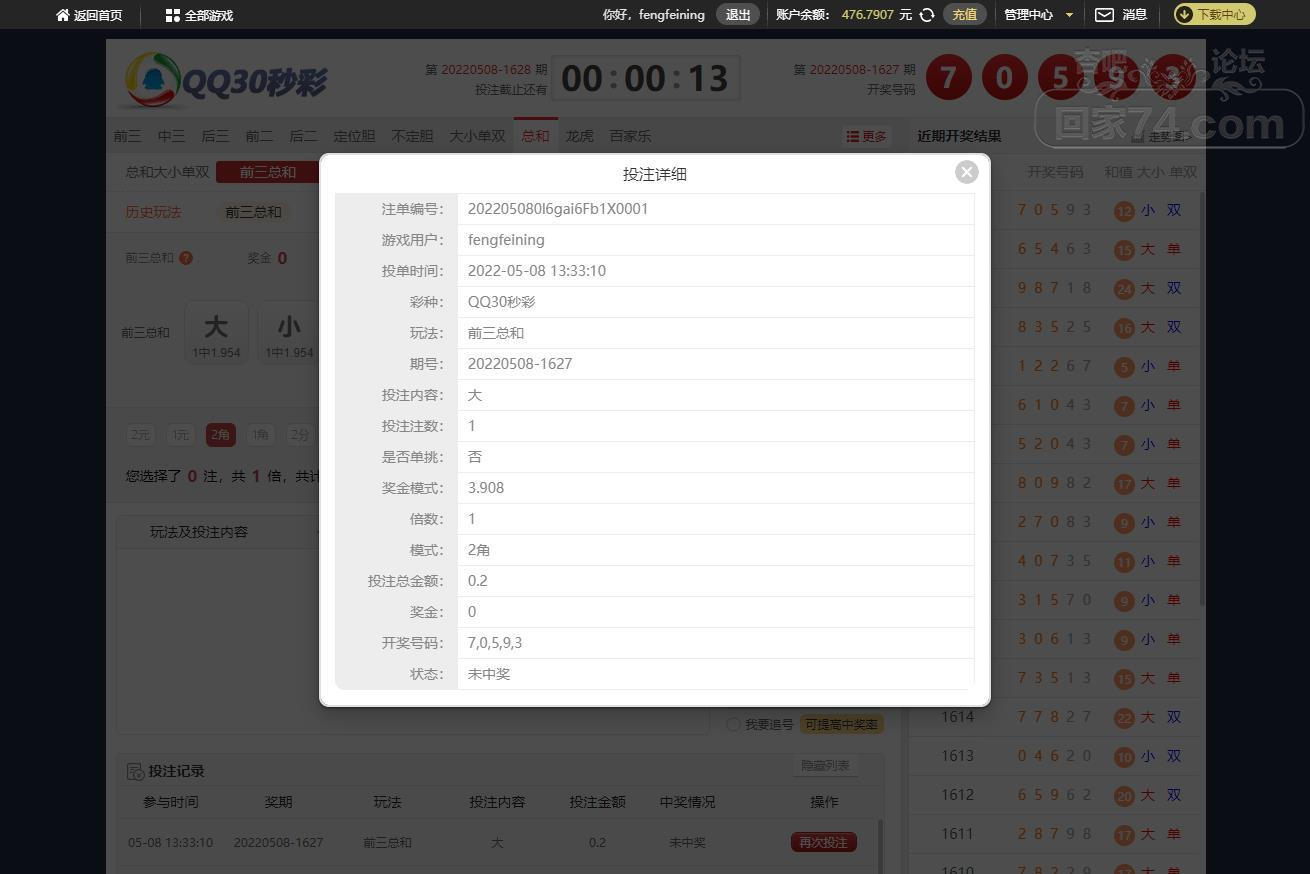1310x874 pixels.
Task: Click sum badge 5 in results list
Action: pos(1124,367)
